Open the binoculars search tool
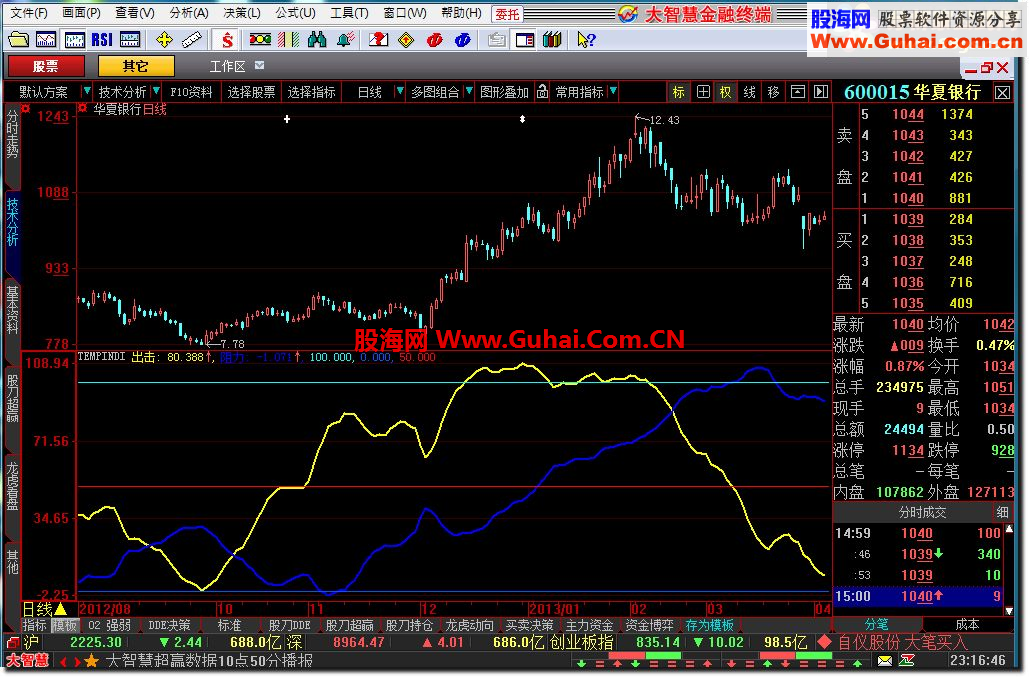This screenshot has width=1029, height=677. pos(317,40)
